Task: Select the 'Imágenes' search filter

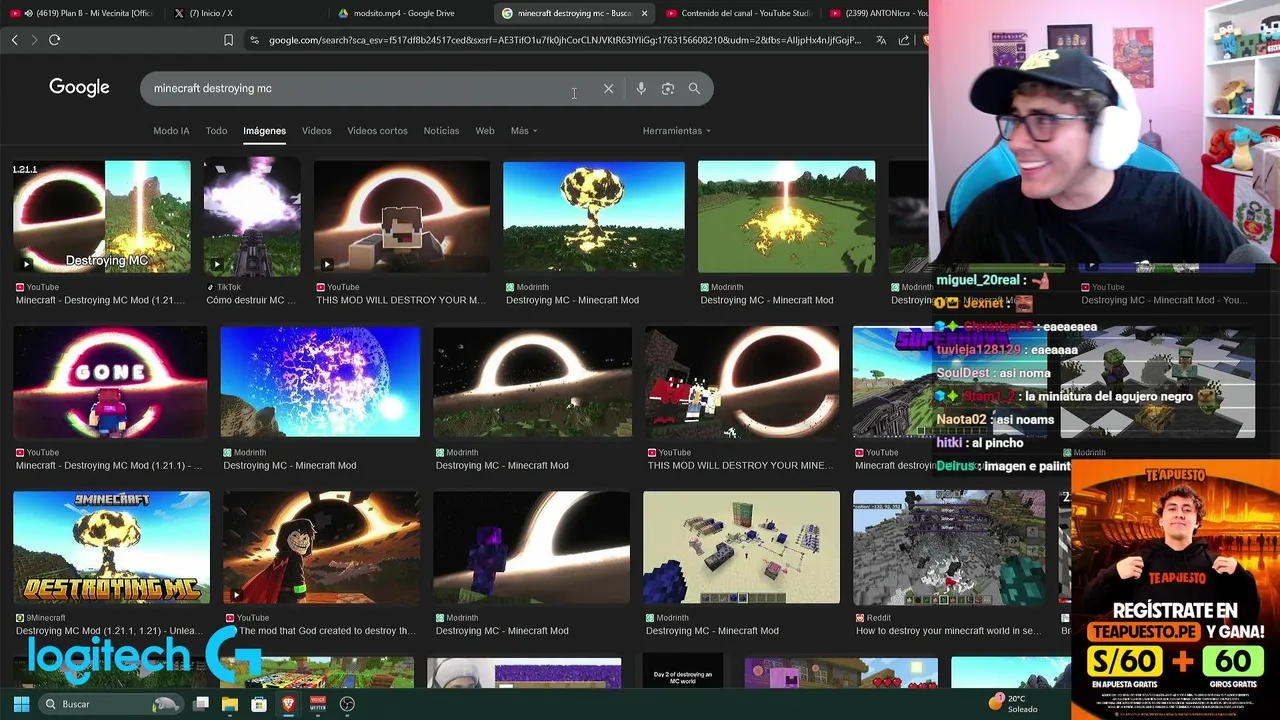Action: 264,131
